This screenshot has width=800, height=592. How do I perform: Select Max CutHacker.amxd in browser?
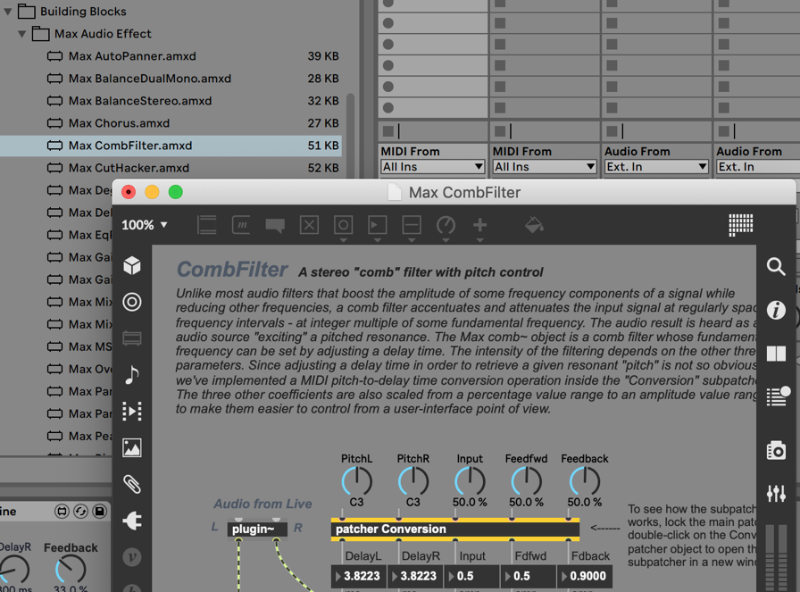171,168
